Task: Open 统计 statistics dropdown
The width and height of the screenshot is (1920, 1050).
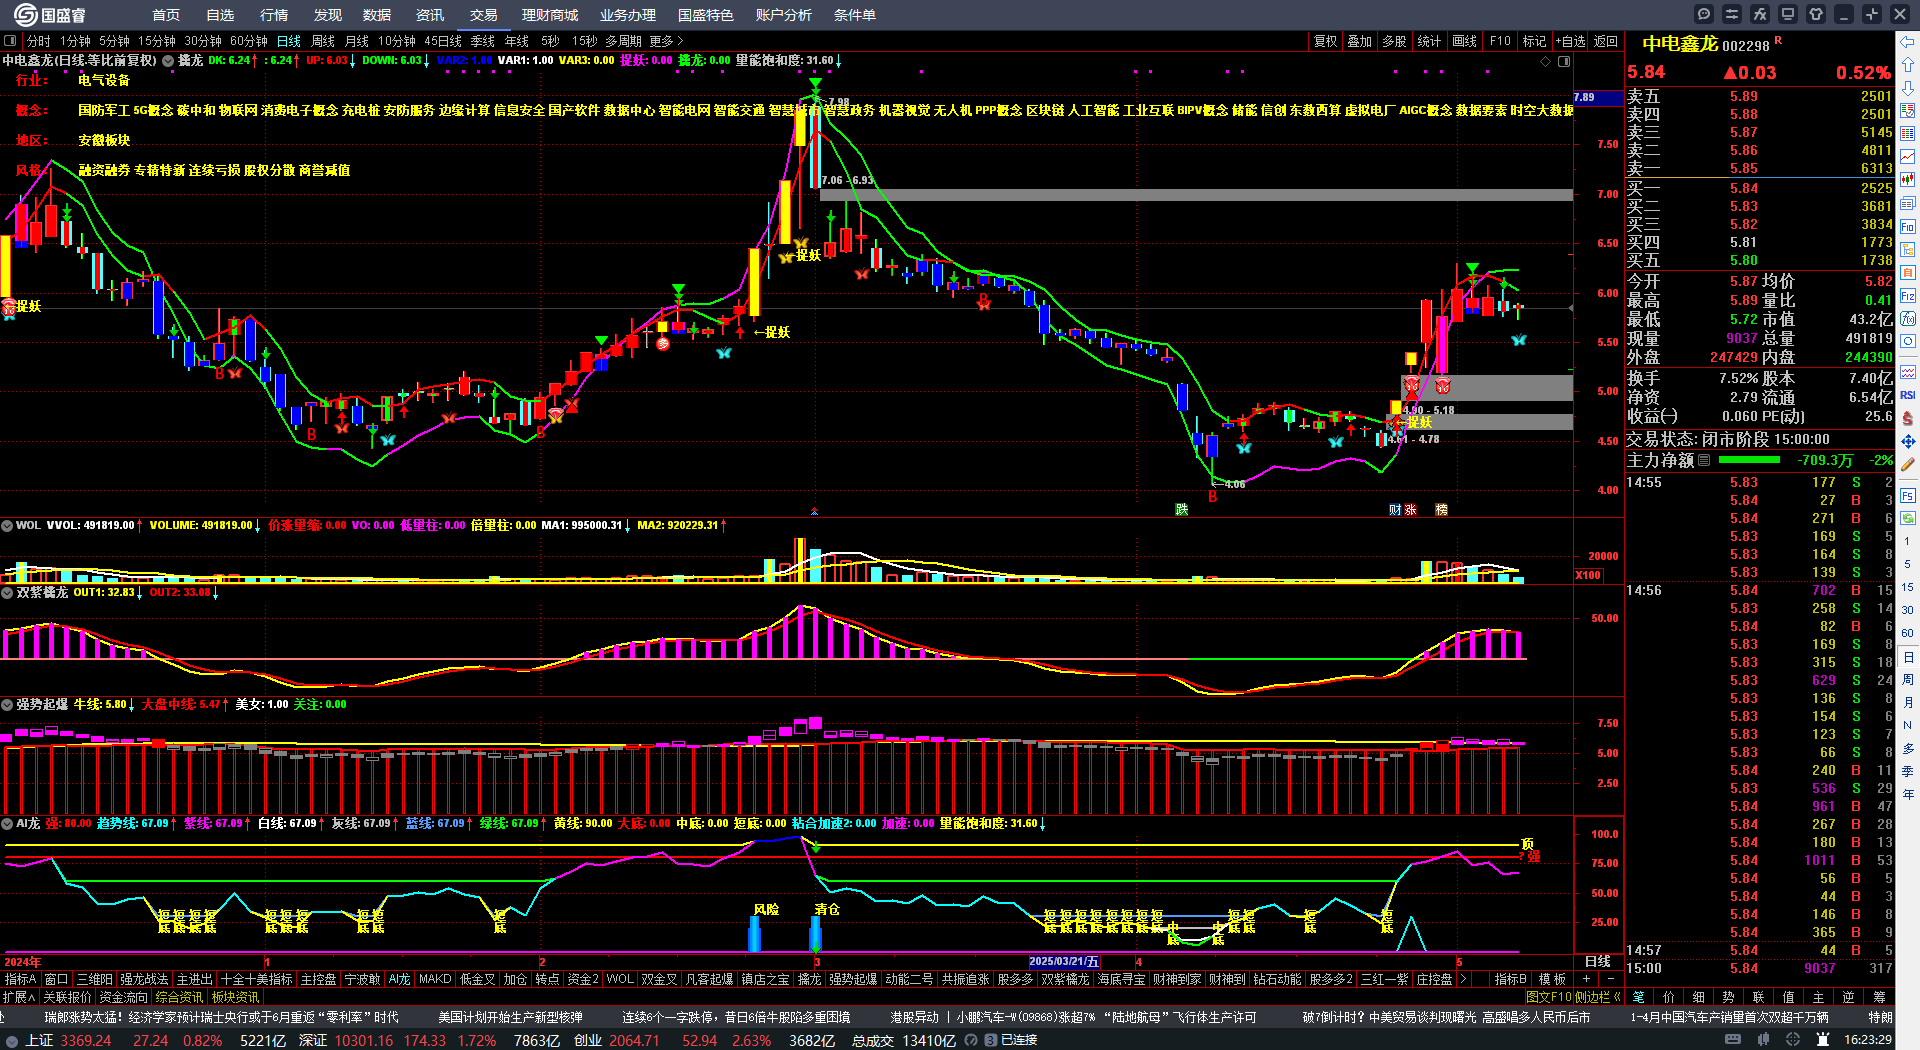Action: (x=1429, y=41)
